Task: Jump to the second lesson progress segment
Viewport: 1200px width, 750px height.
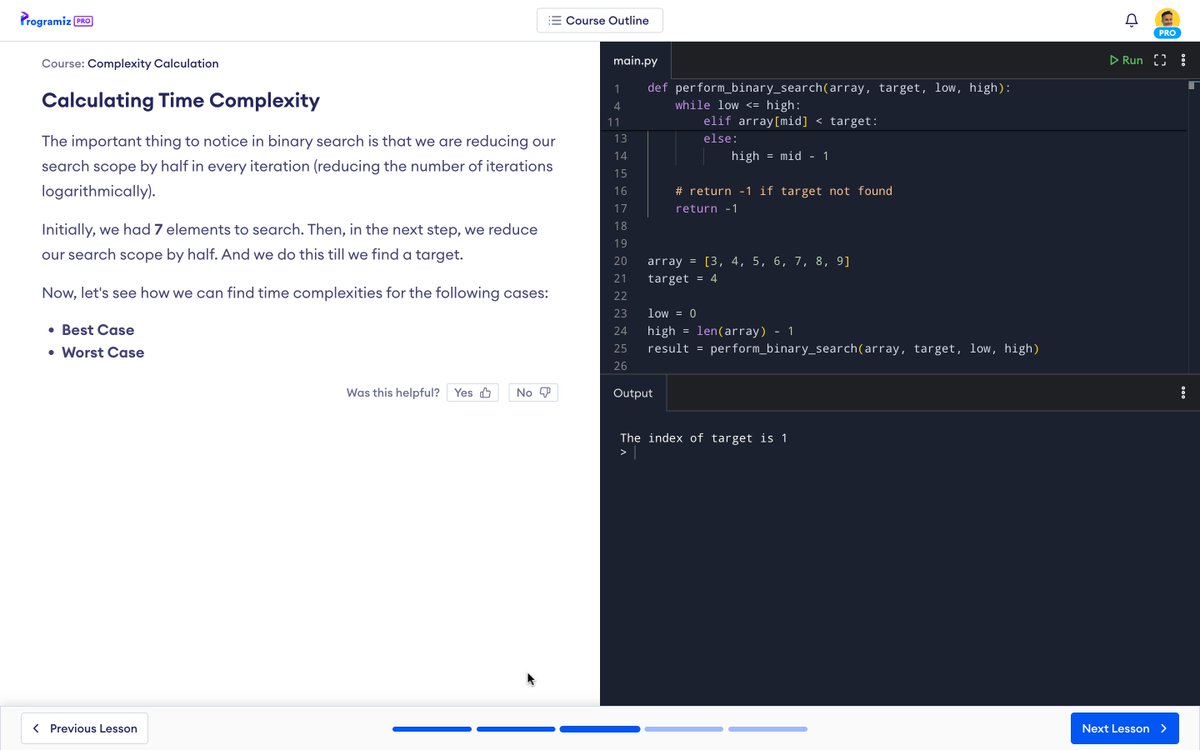Action: pos(516,729)
